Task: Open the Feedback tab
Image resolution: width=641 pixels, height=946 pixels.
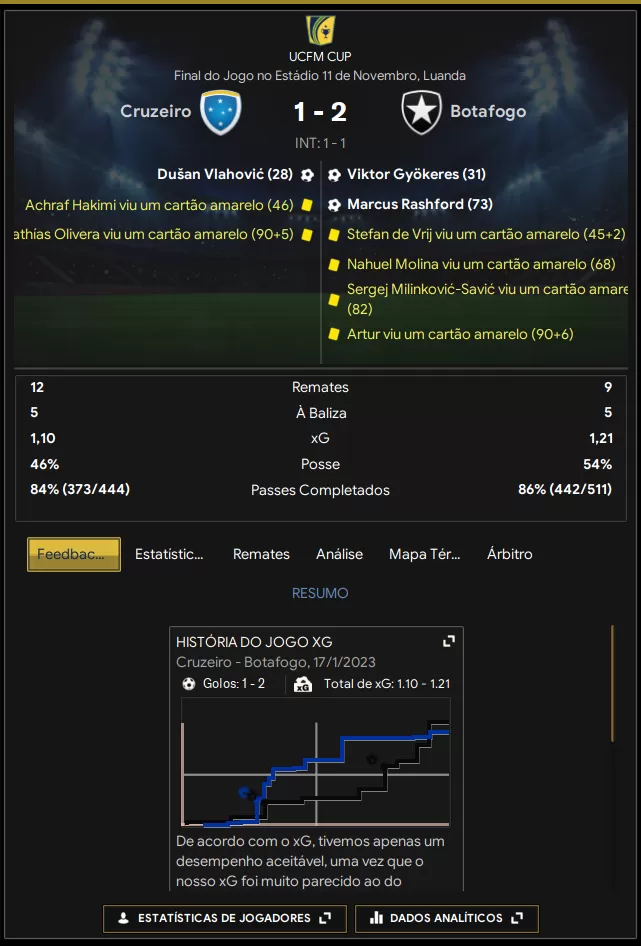Action: [x=74, y=554]
